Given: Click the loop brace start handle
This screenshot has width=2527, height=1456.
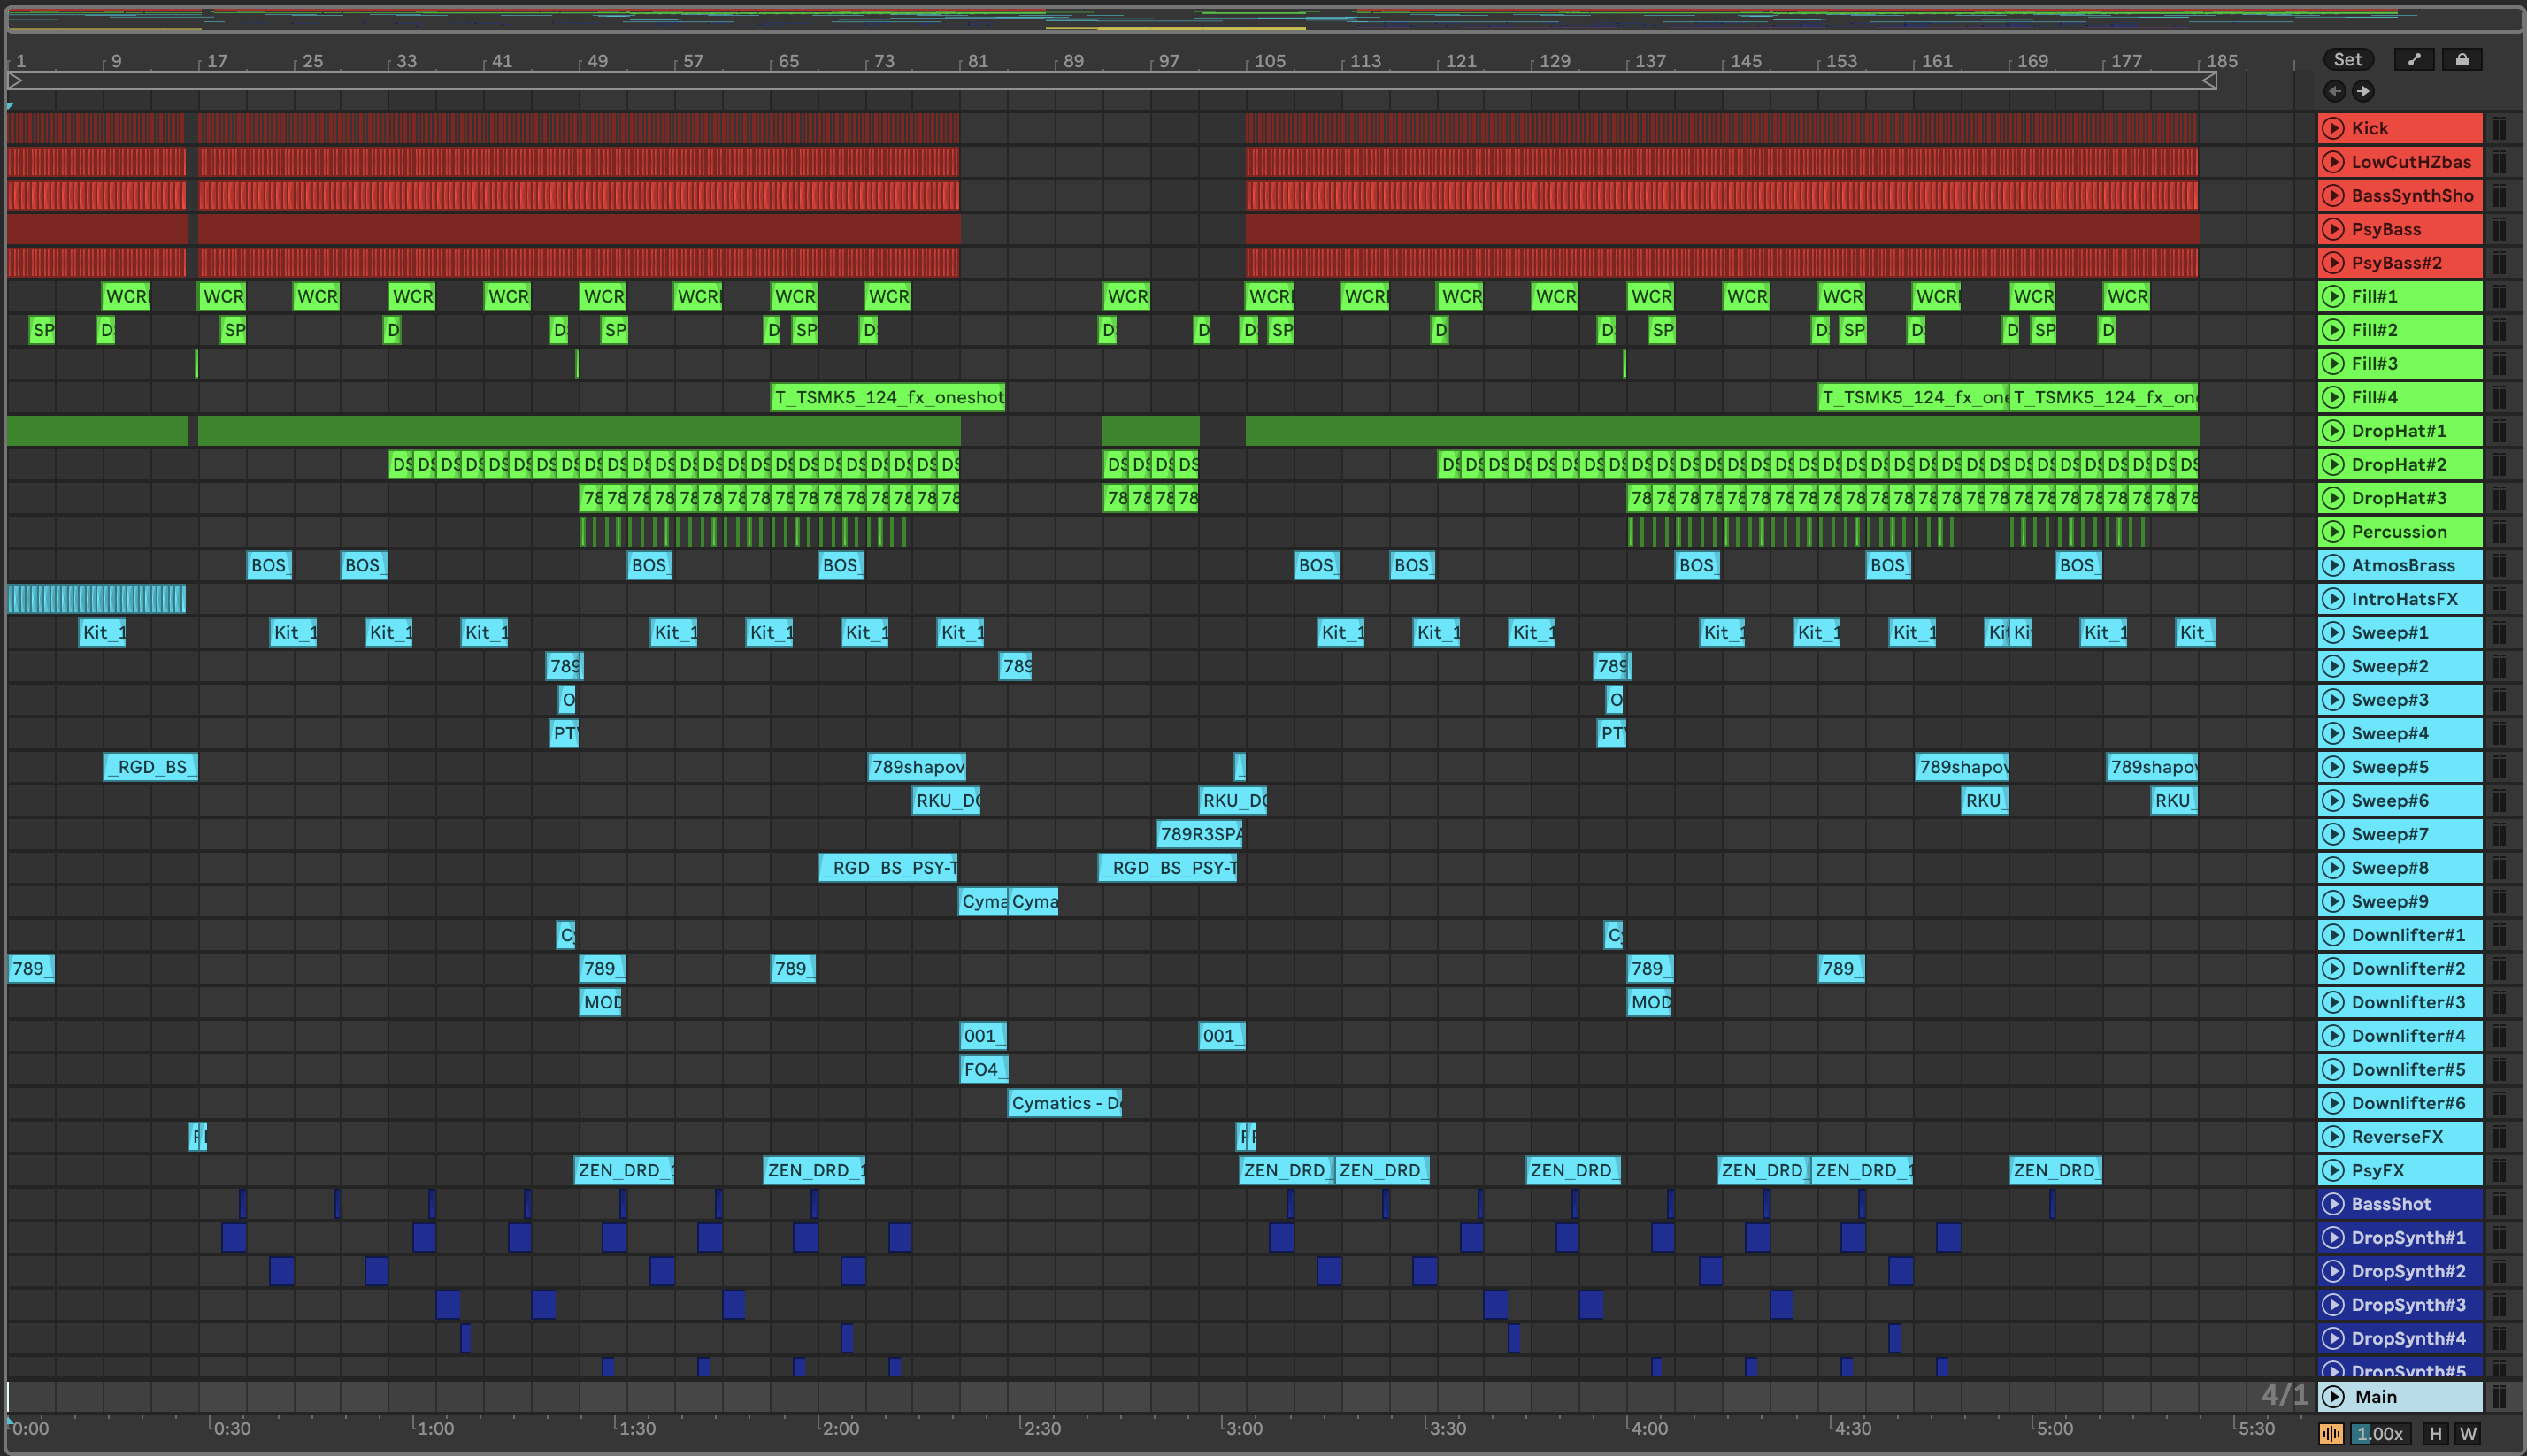Looking at the screenshot, I should click(15, 80).
